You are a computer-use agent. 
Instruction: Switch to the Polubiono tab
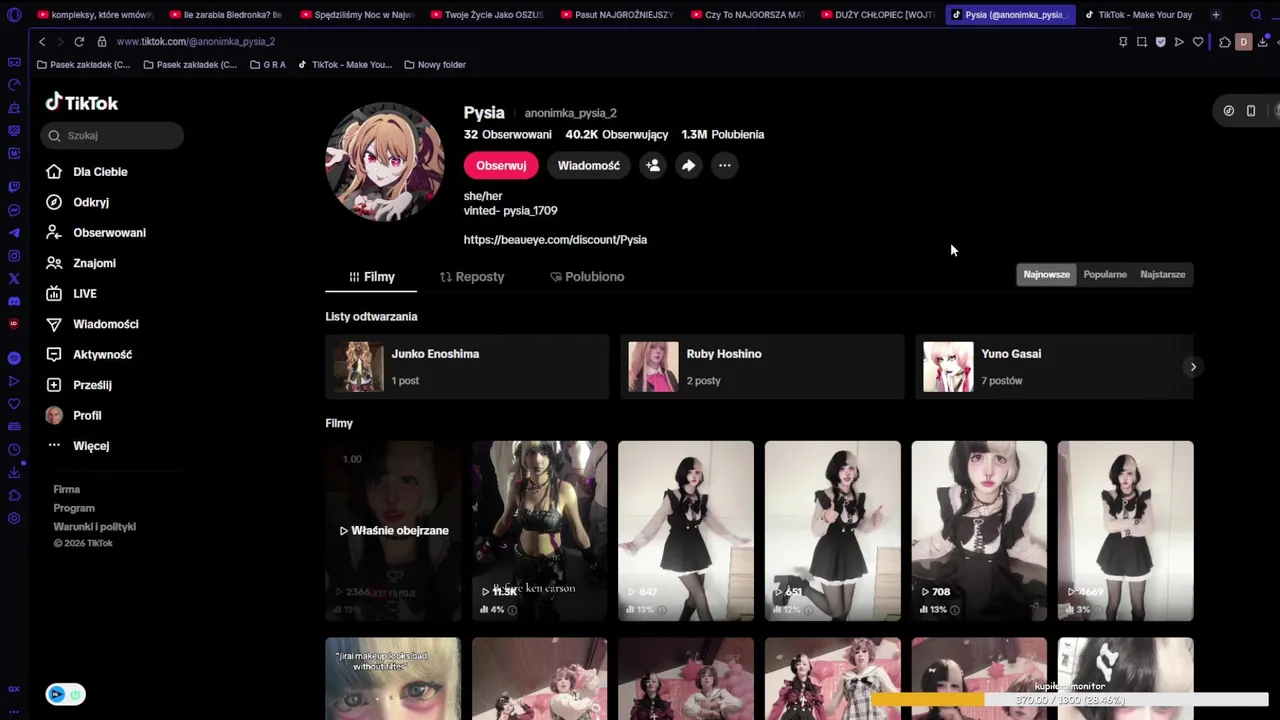click(x=587, y=277)
